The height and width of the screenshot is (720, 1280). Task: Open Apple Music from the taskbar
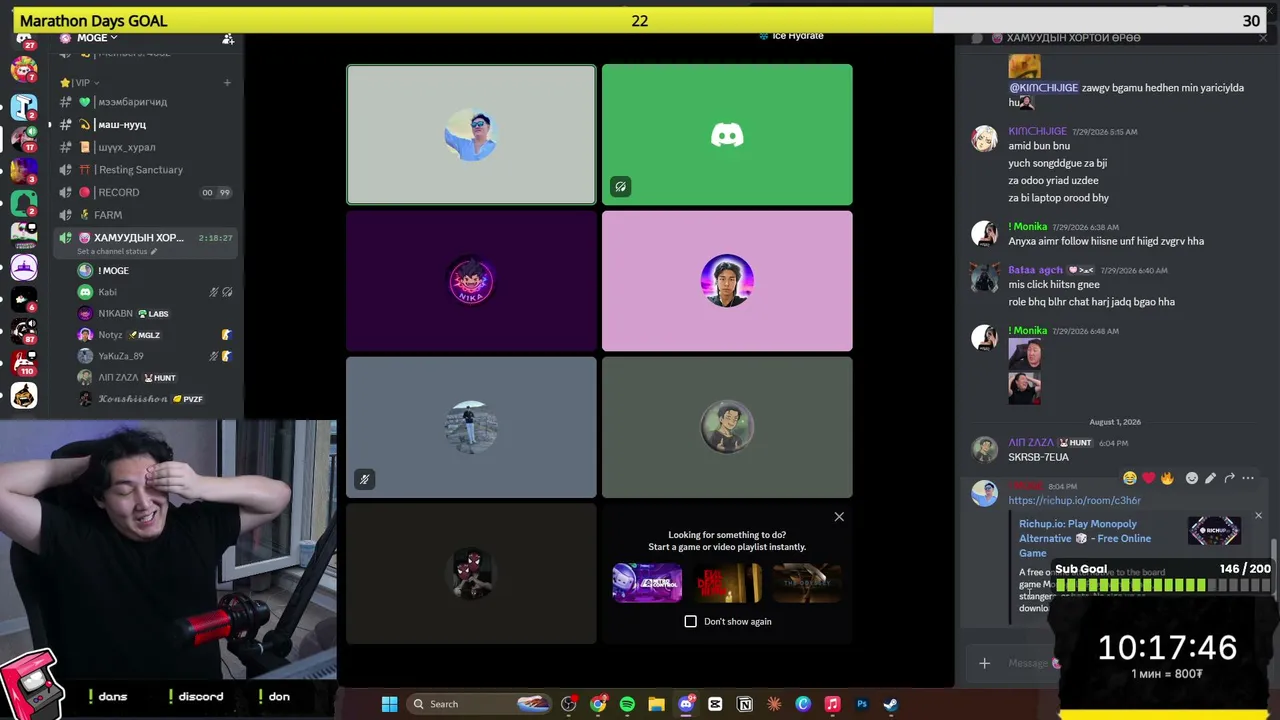[x=832, y=704]
